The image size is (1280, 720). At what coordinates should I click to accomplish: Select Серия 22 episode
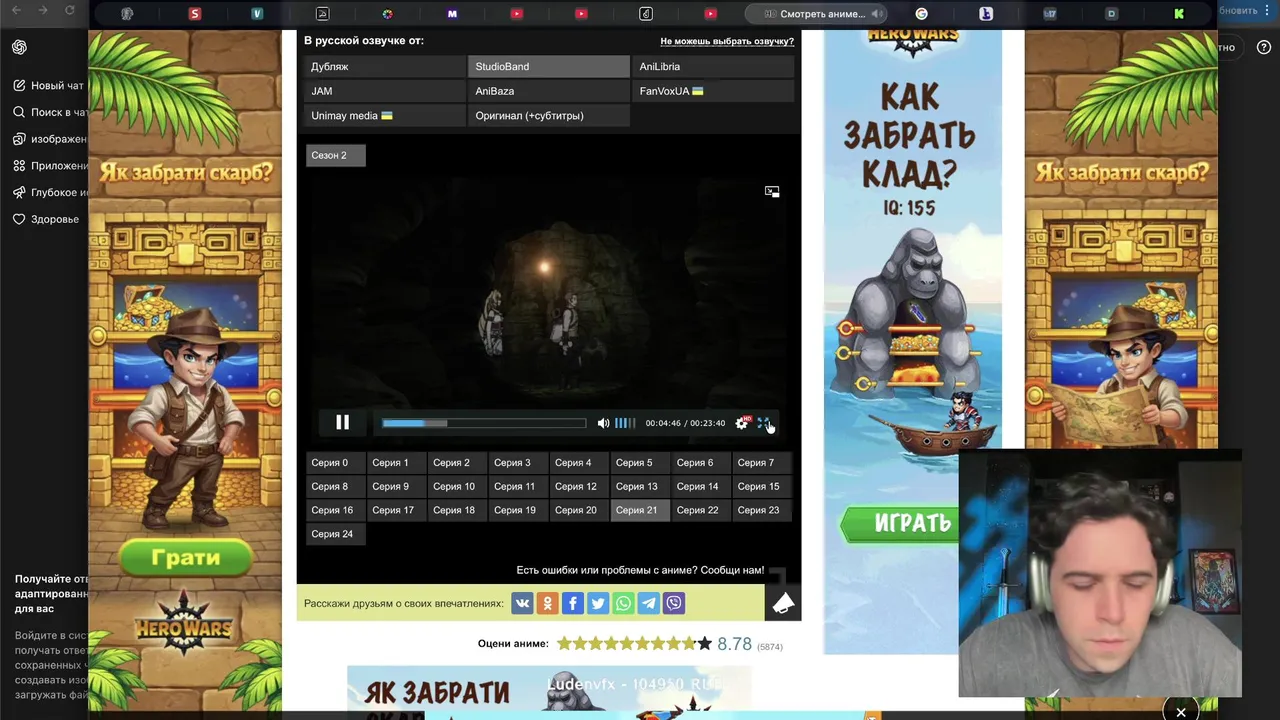point(699,510)
